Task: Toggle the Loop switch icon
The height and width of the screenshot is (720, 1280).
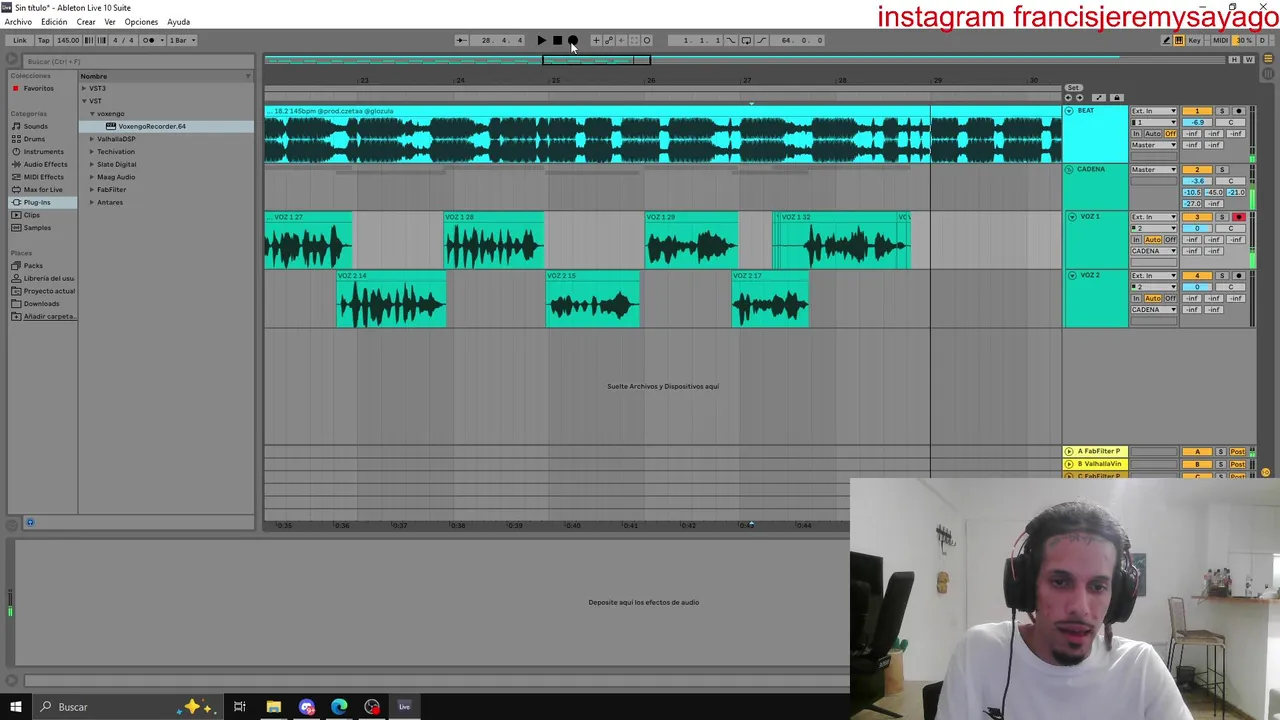Action: (x=746, y=40)
